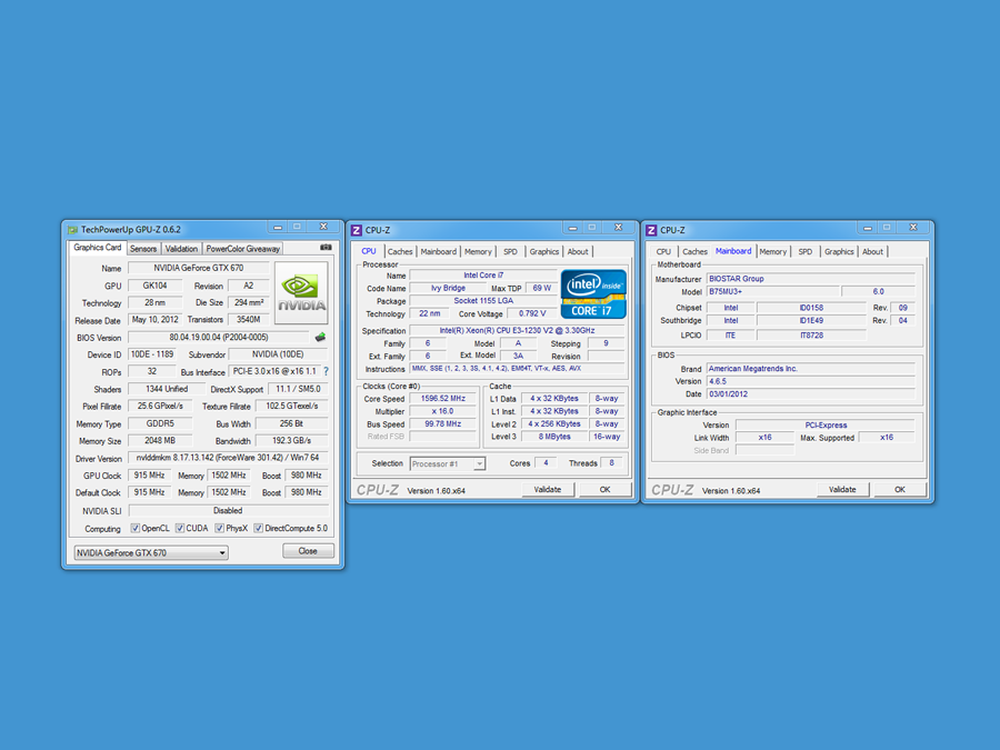Open SPD tab in the middle CPU-Z window
The image size is (1000, 750).
(510, 252)
